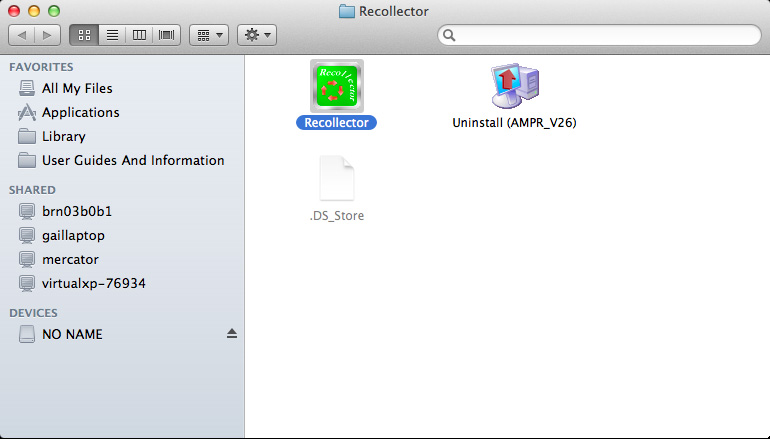Zoom the window with green button
Image resolution: width=770 pixels, height=439 pixels.
[x=54, y=11]
